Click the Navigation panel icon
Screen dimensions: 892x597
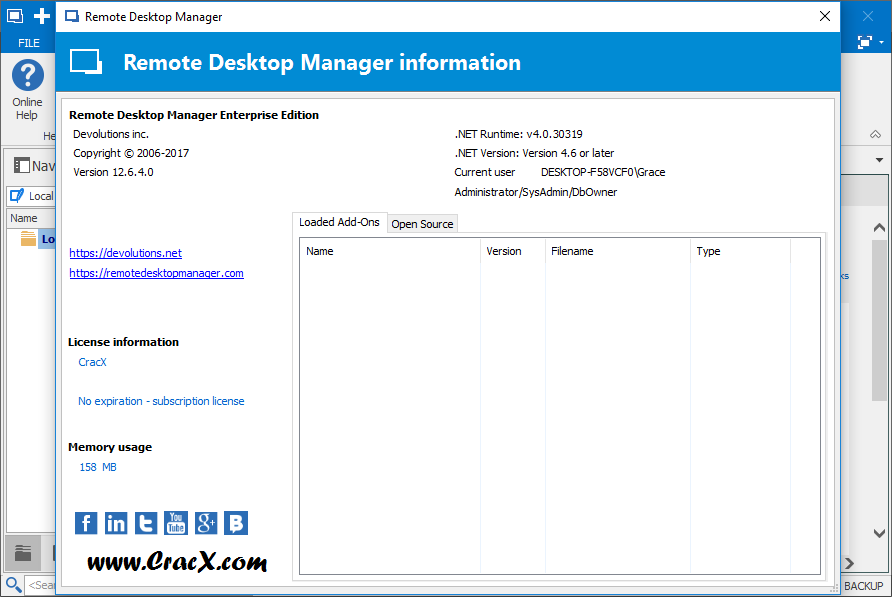[22, 166]
